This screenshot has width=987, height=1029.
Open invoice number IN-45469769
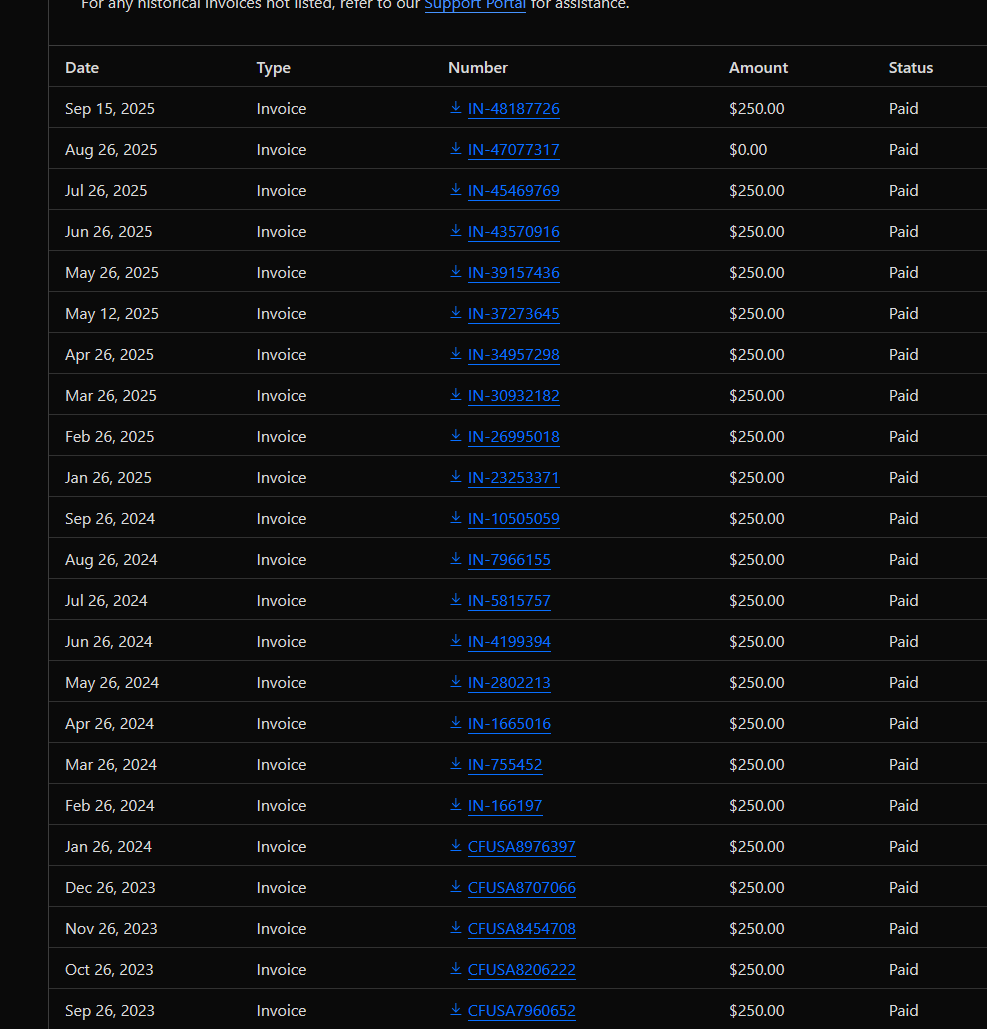[x=514, y=191]
